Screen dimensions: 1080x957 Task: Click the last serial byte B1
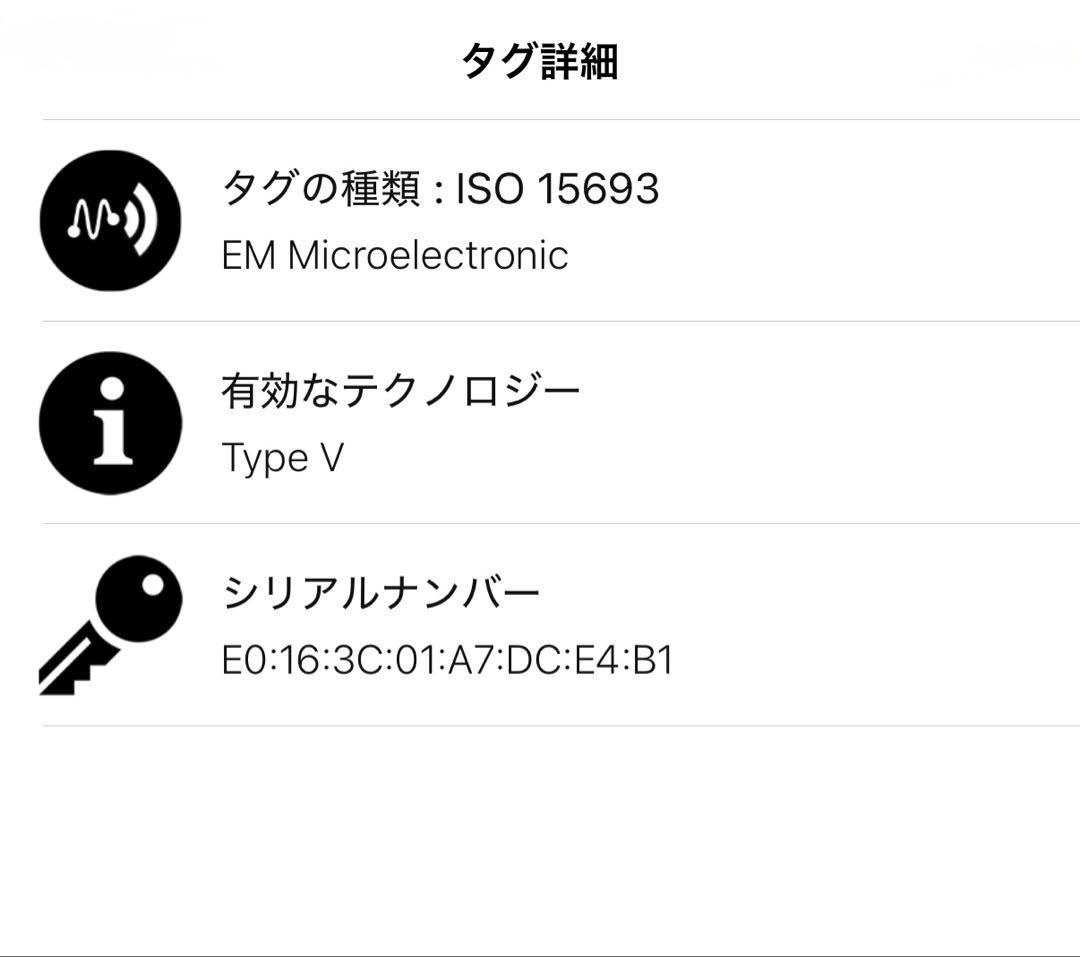point(653,661)
